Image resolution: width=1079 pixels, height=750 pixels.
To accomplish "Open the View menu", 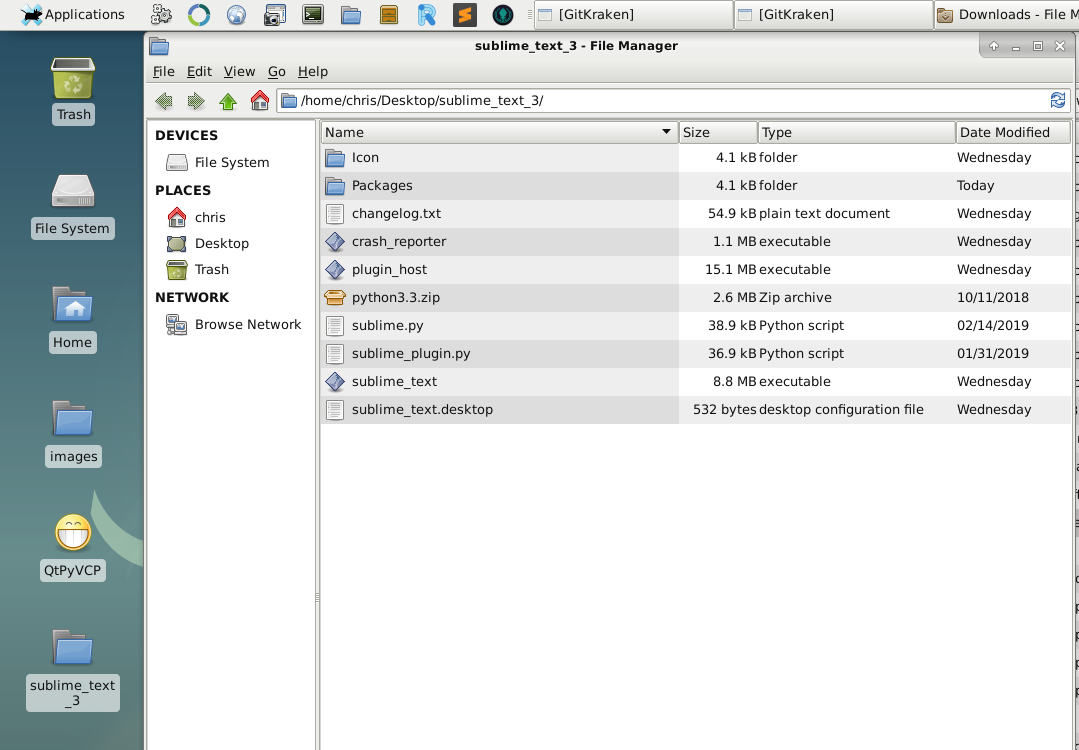I will tap(239, 72).
